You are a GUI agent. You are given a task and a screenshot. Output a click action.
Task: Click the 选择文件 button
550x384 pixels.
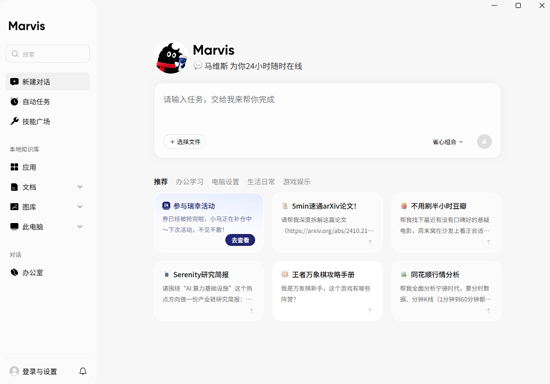tap(185, 142)
